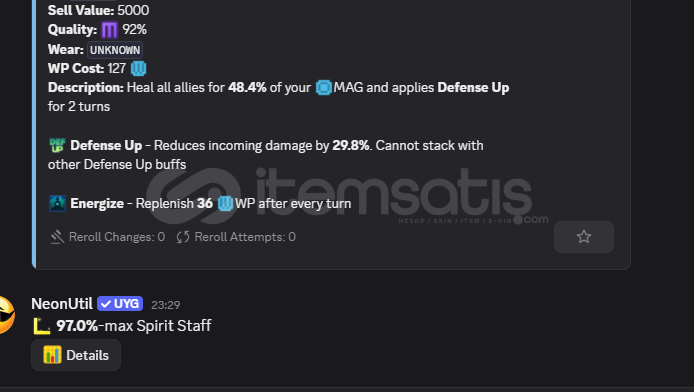Click the Reroll Attempts arrows icon

183,237
